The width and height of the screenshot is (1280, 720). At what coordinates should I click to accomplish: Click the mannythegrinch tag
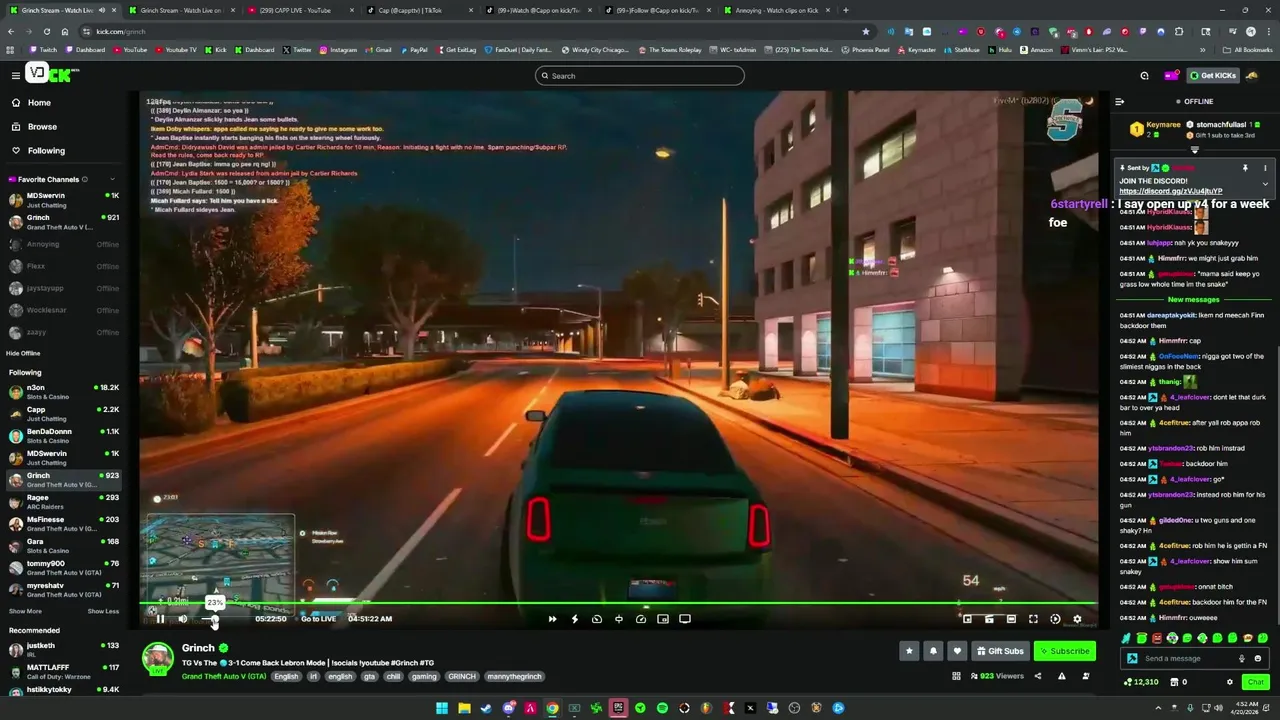(x=515, y=676)
